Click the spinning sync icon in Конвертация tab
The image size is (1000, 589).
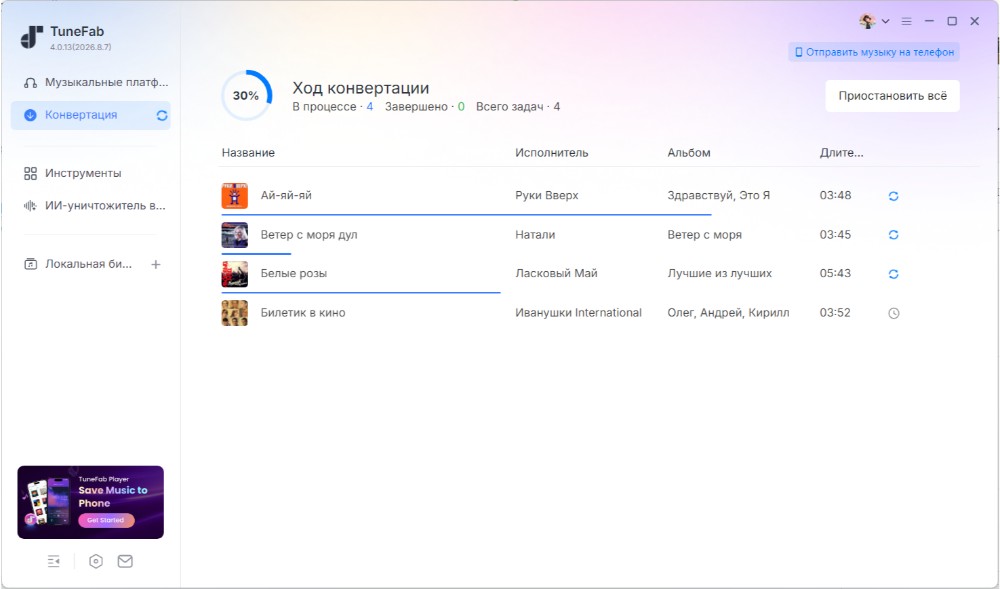[x=162, y=115]
